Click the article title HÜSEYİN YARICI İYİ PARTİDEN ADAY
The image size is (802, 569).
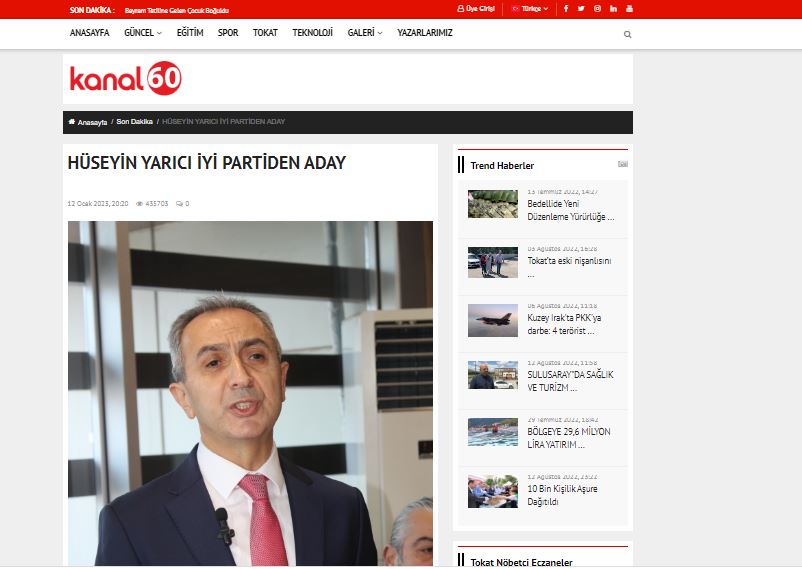coord(207,163)
